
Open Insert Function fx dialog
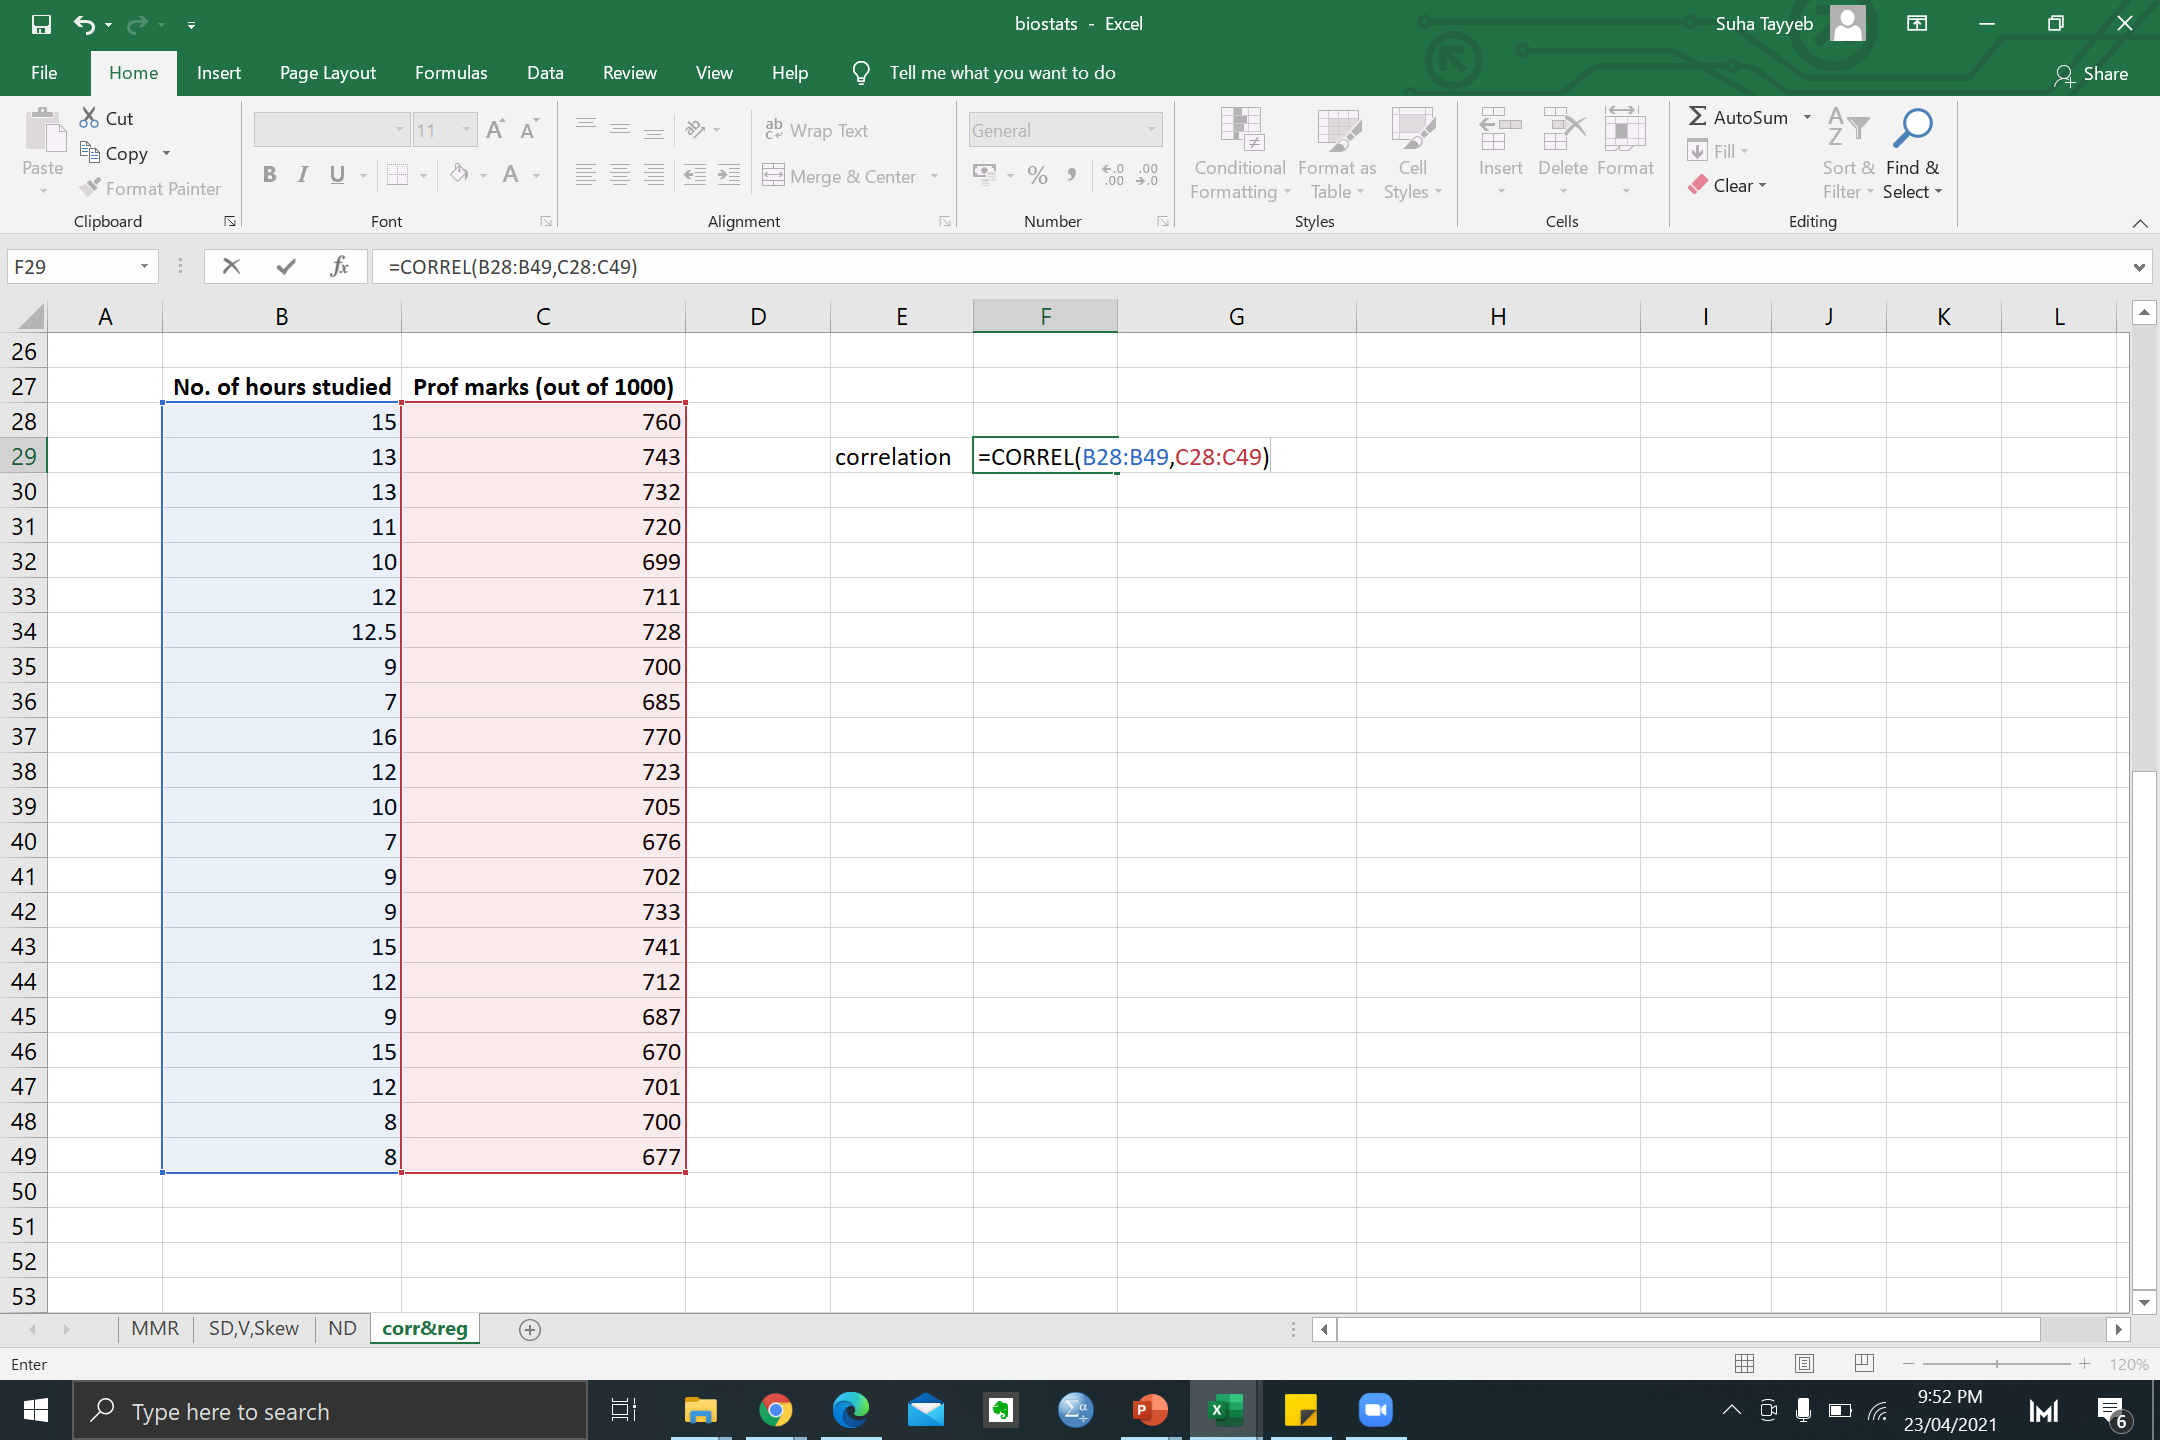[339, 266]
